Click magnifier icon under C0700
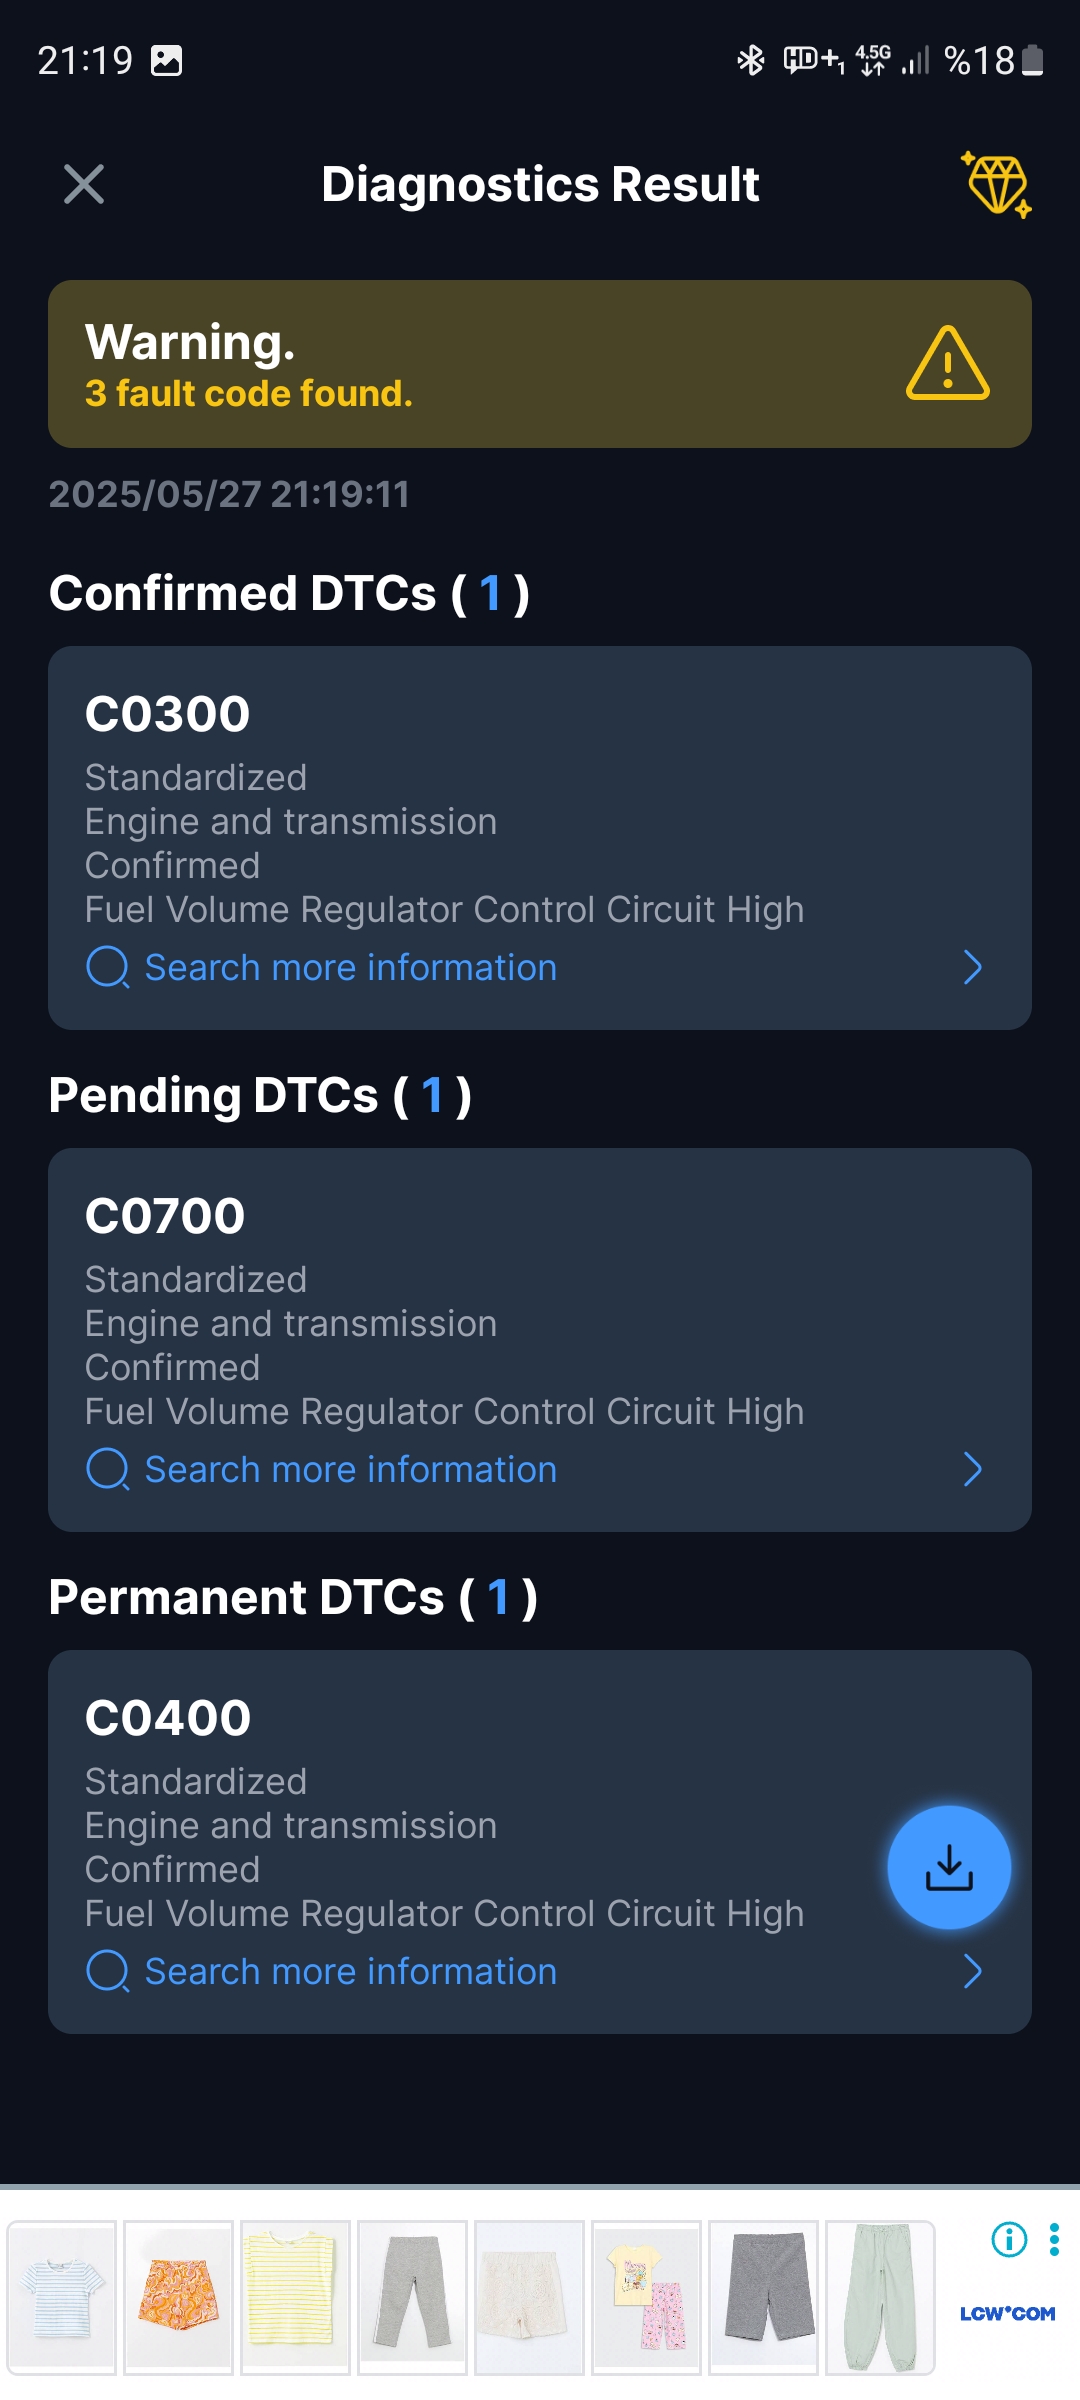 click(108, 1470)
